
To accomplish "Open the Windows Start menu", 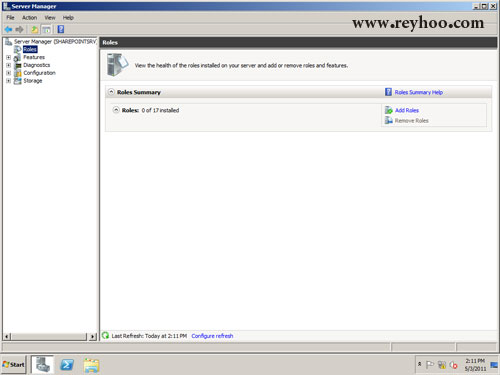I will click(14, 365).
